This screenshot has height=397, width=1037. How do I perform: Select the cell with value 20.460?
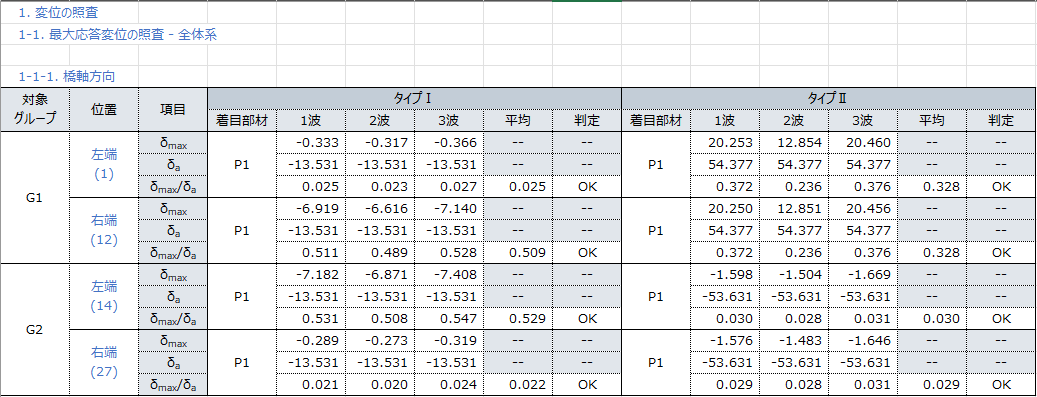pyautogui.click(x=862, y=142)
